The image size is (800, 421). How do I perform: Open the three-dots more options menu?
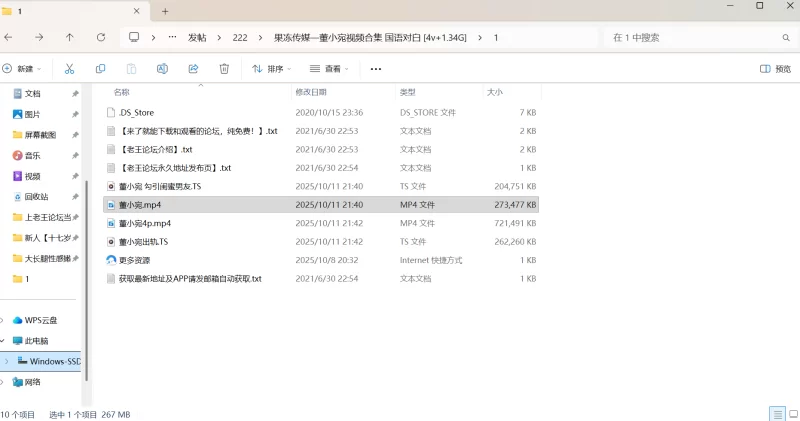click(x=376, y=69)
